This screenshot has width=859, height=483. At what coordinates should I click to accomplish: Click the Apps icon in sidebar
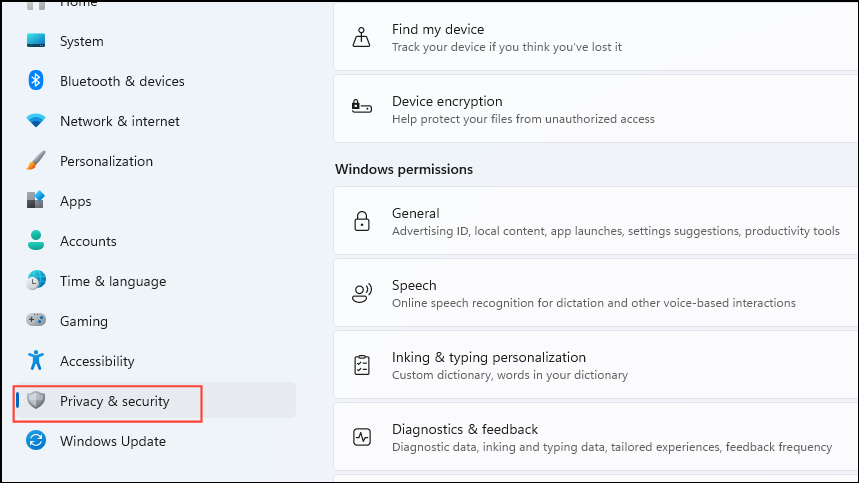pos(36,200)
